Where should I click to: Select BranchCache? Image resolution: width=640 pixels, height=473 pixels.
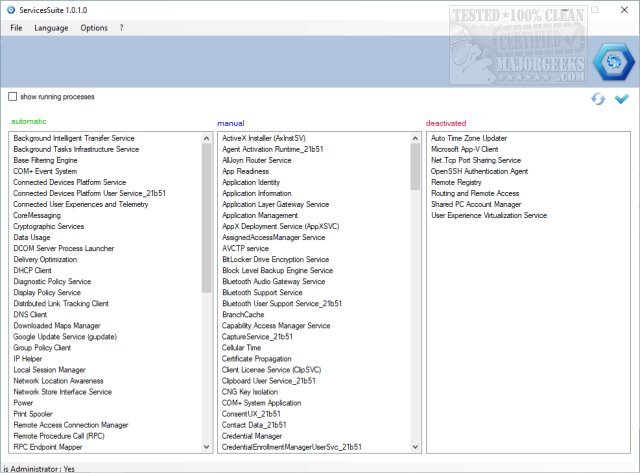243,315
